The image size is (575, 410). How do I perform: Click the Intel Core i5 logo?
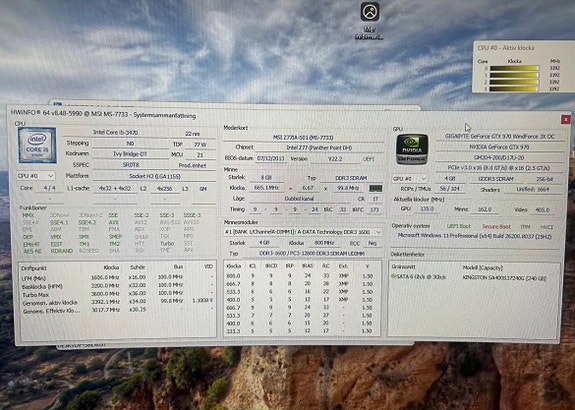pyautogui.click(x=37, y=145)
